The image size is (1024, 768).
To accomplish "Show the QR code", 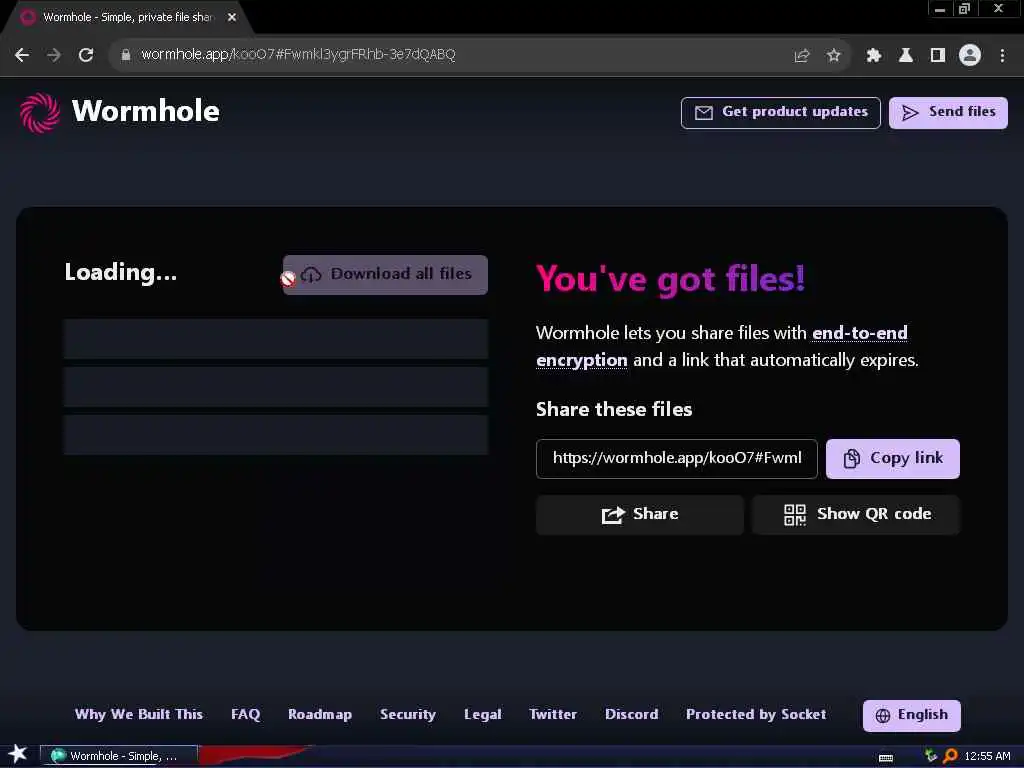I will [856, 515].
